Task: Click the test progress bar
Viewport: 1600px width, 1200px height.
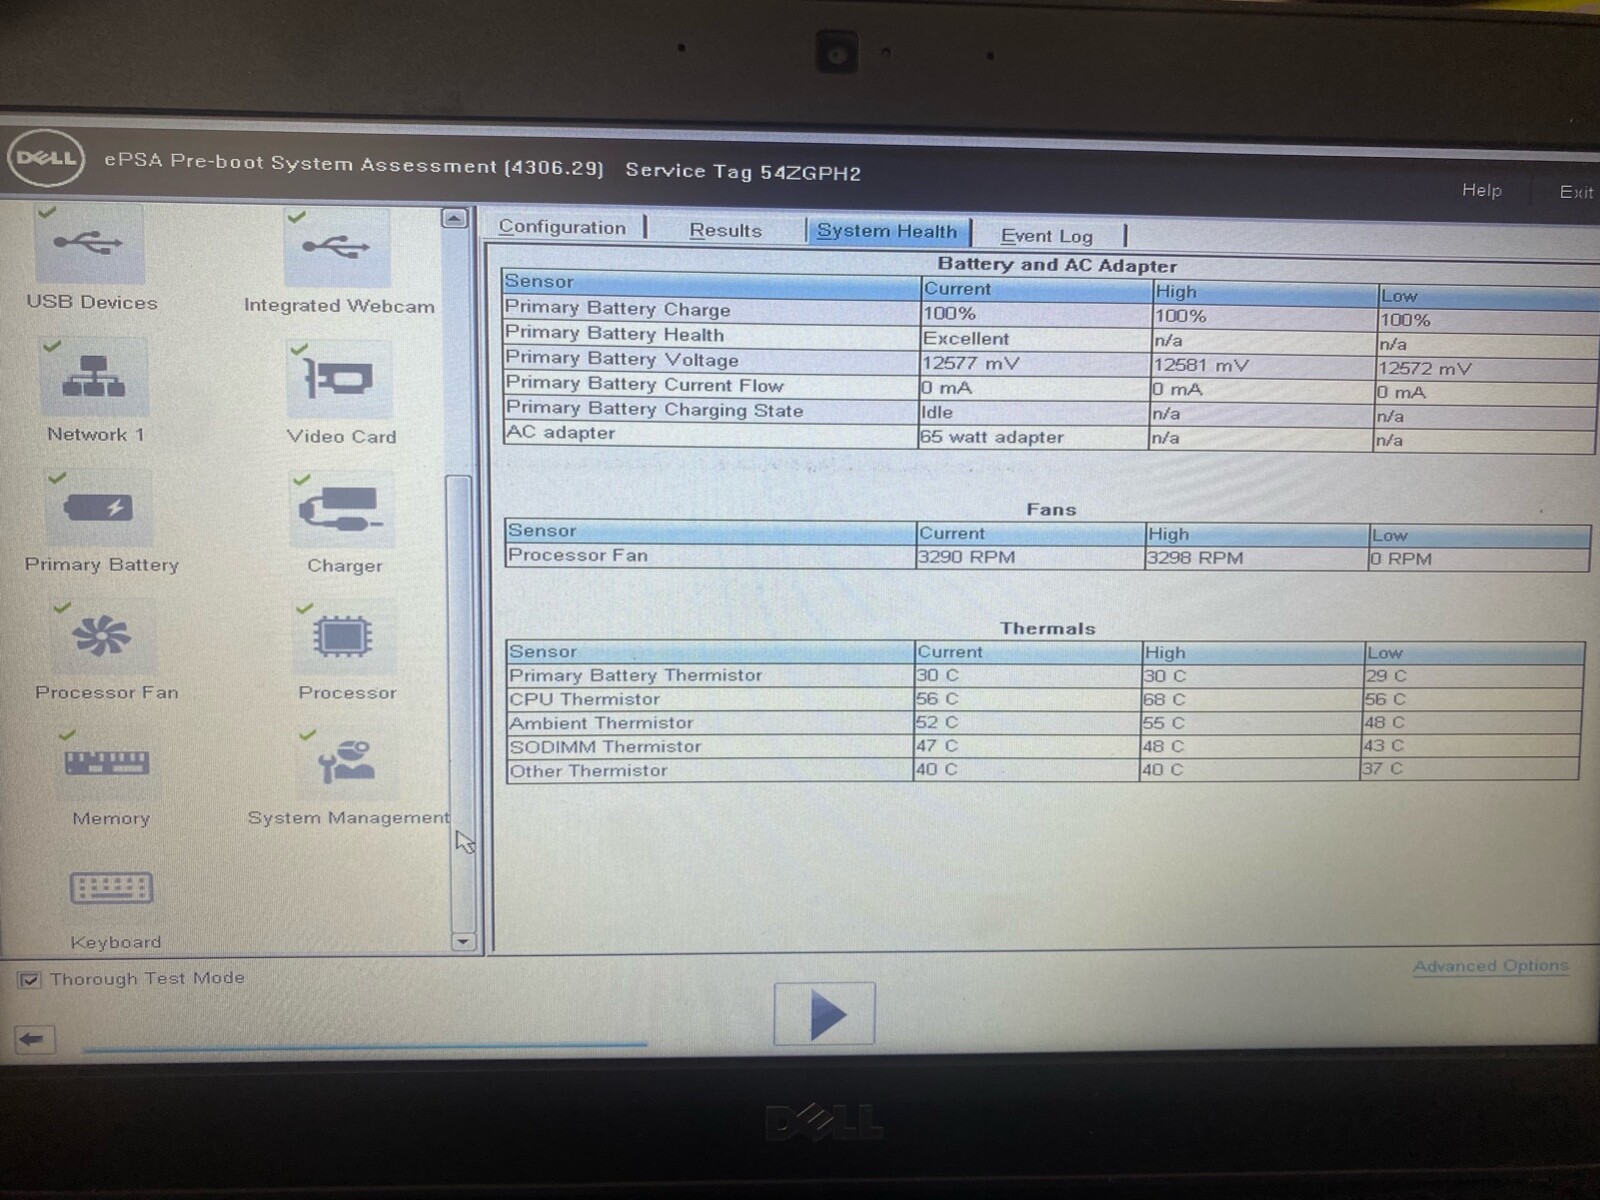Action: point(365,1047)
